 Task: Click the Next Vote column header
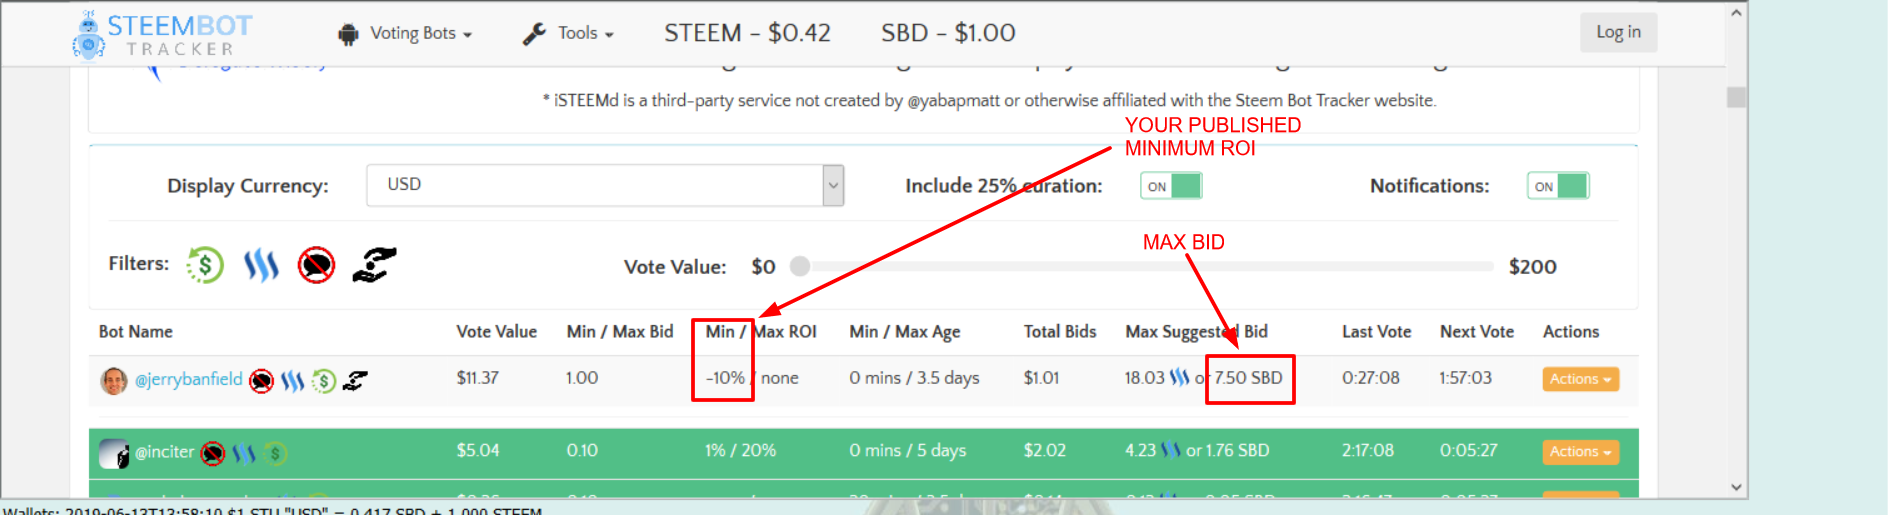point(1477,332)
